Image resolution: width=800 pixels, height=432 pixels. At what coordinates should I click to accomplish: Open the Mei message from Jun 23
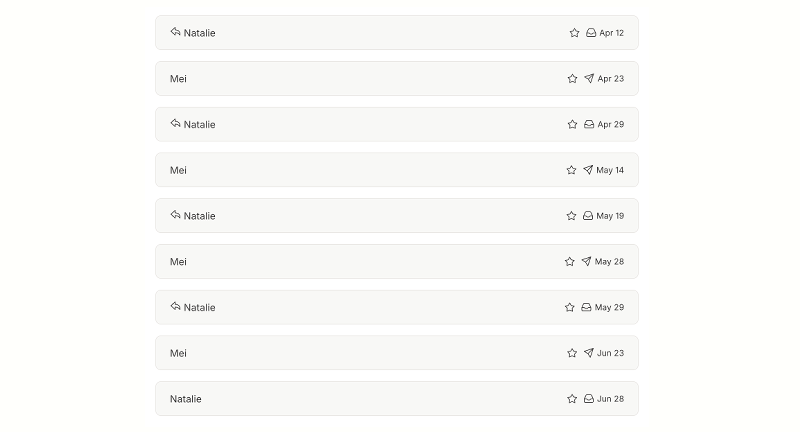(397, 353)
